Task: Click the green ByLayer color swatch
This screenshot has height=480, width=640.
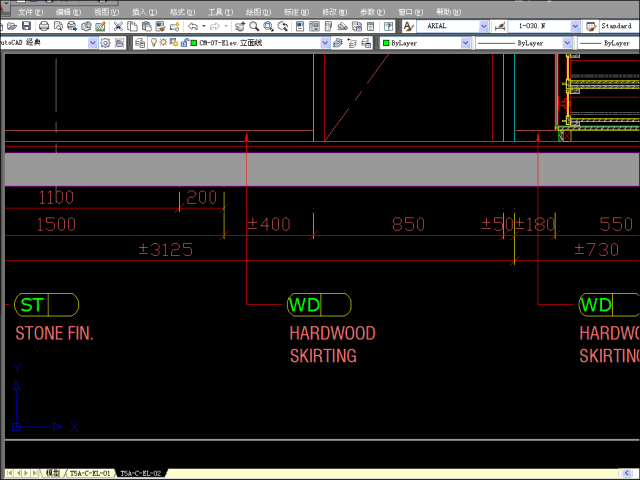Action: 386,42
